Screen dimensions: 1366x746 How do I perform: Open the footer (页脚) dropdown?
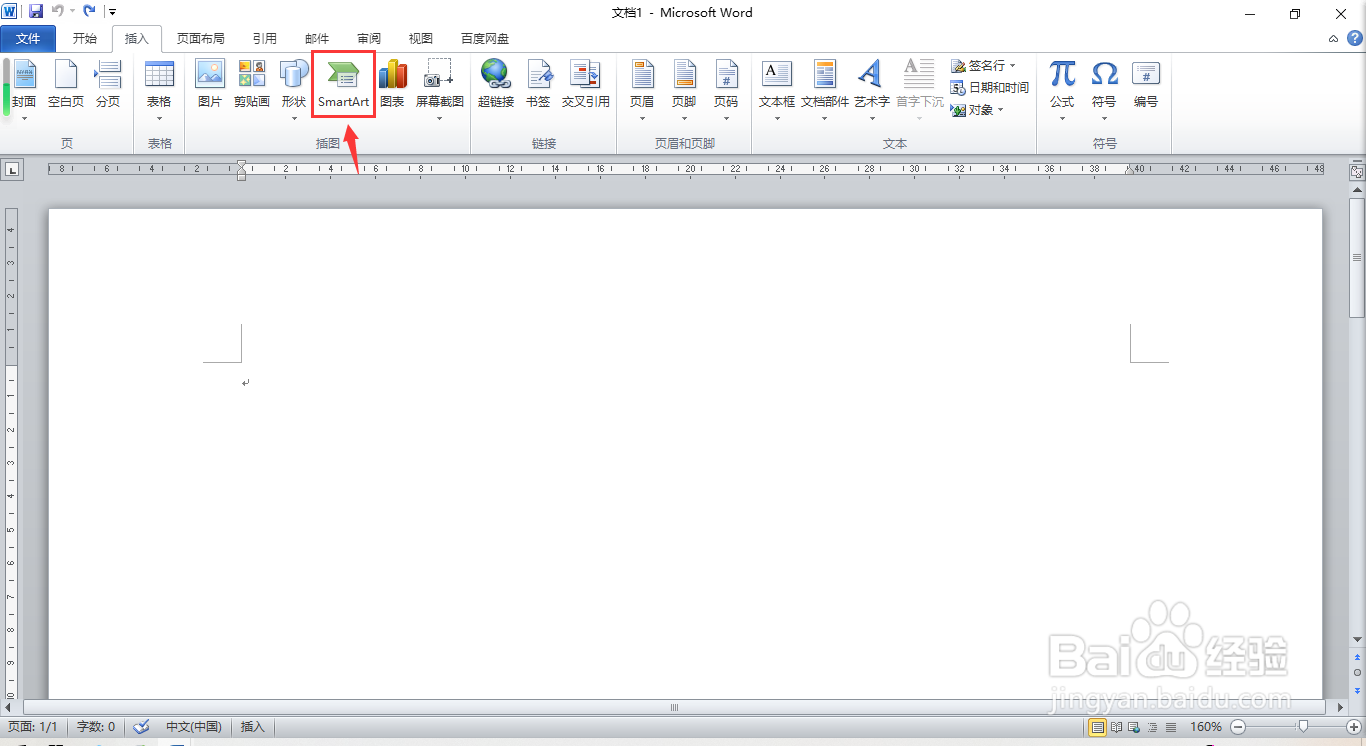point(684,89)
